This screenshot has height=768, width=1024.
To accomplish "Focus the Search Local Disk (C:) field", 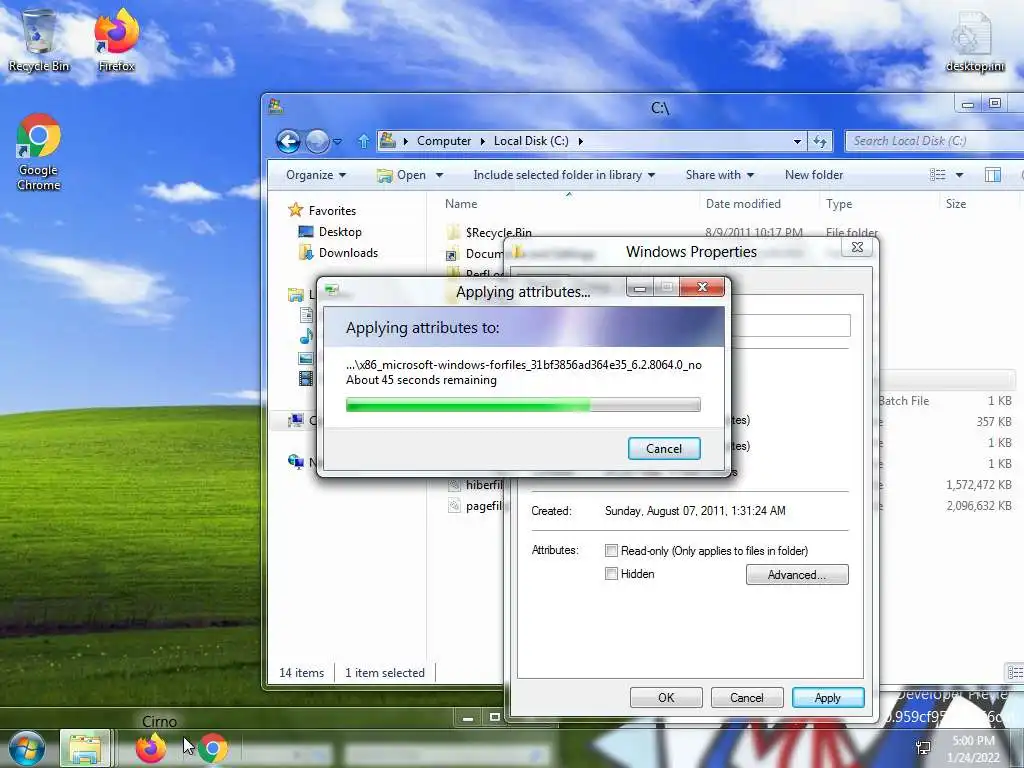I will 934,141.
